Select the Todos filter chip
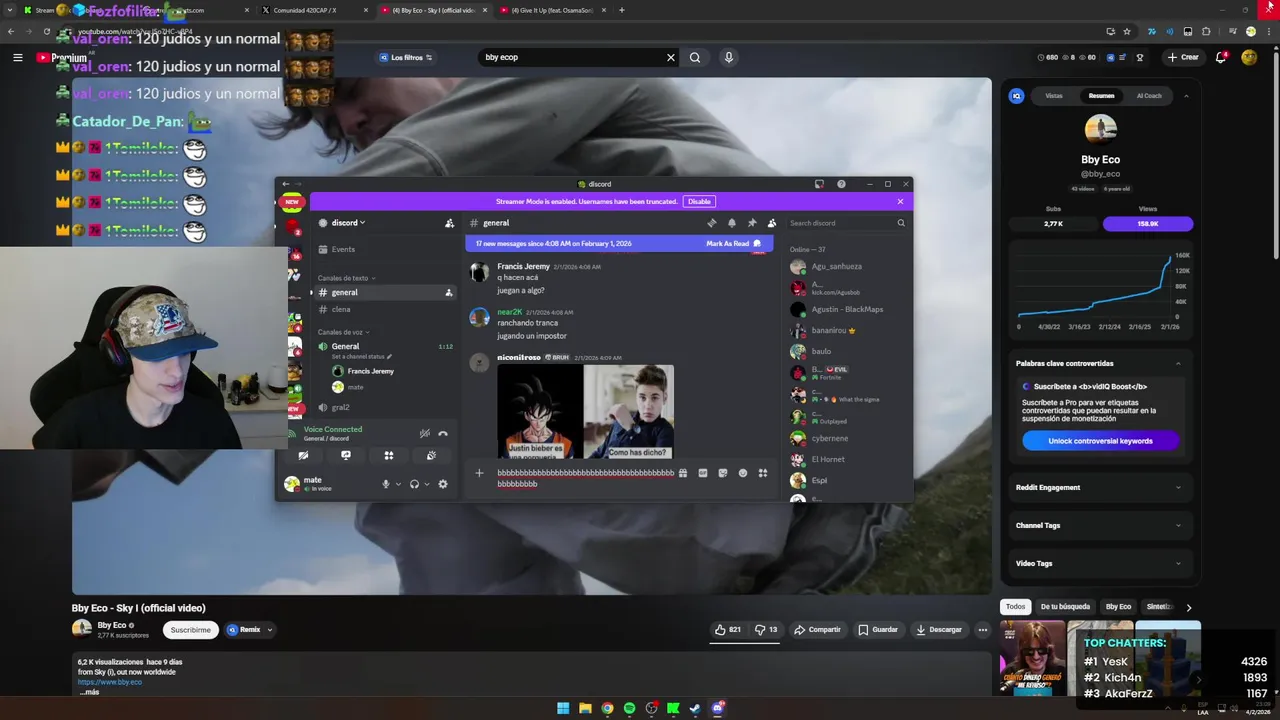This screenshot has height=720, width=1280. [x=1015, y=607]
